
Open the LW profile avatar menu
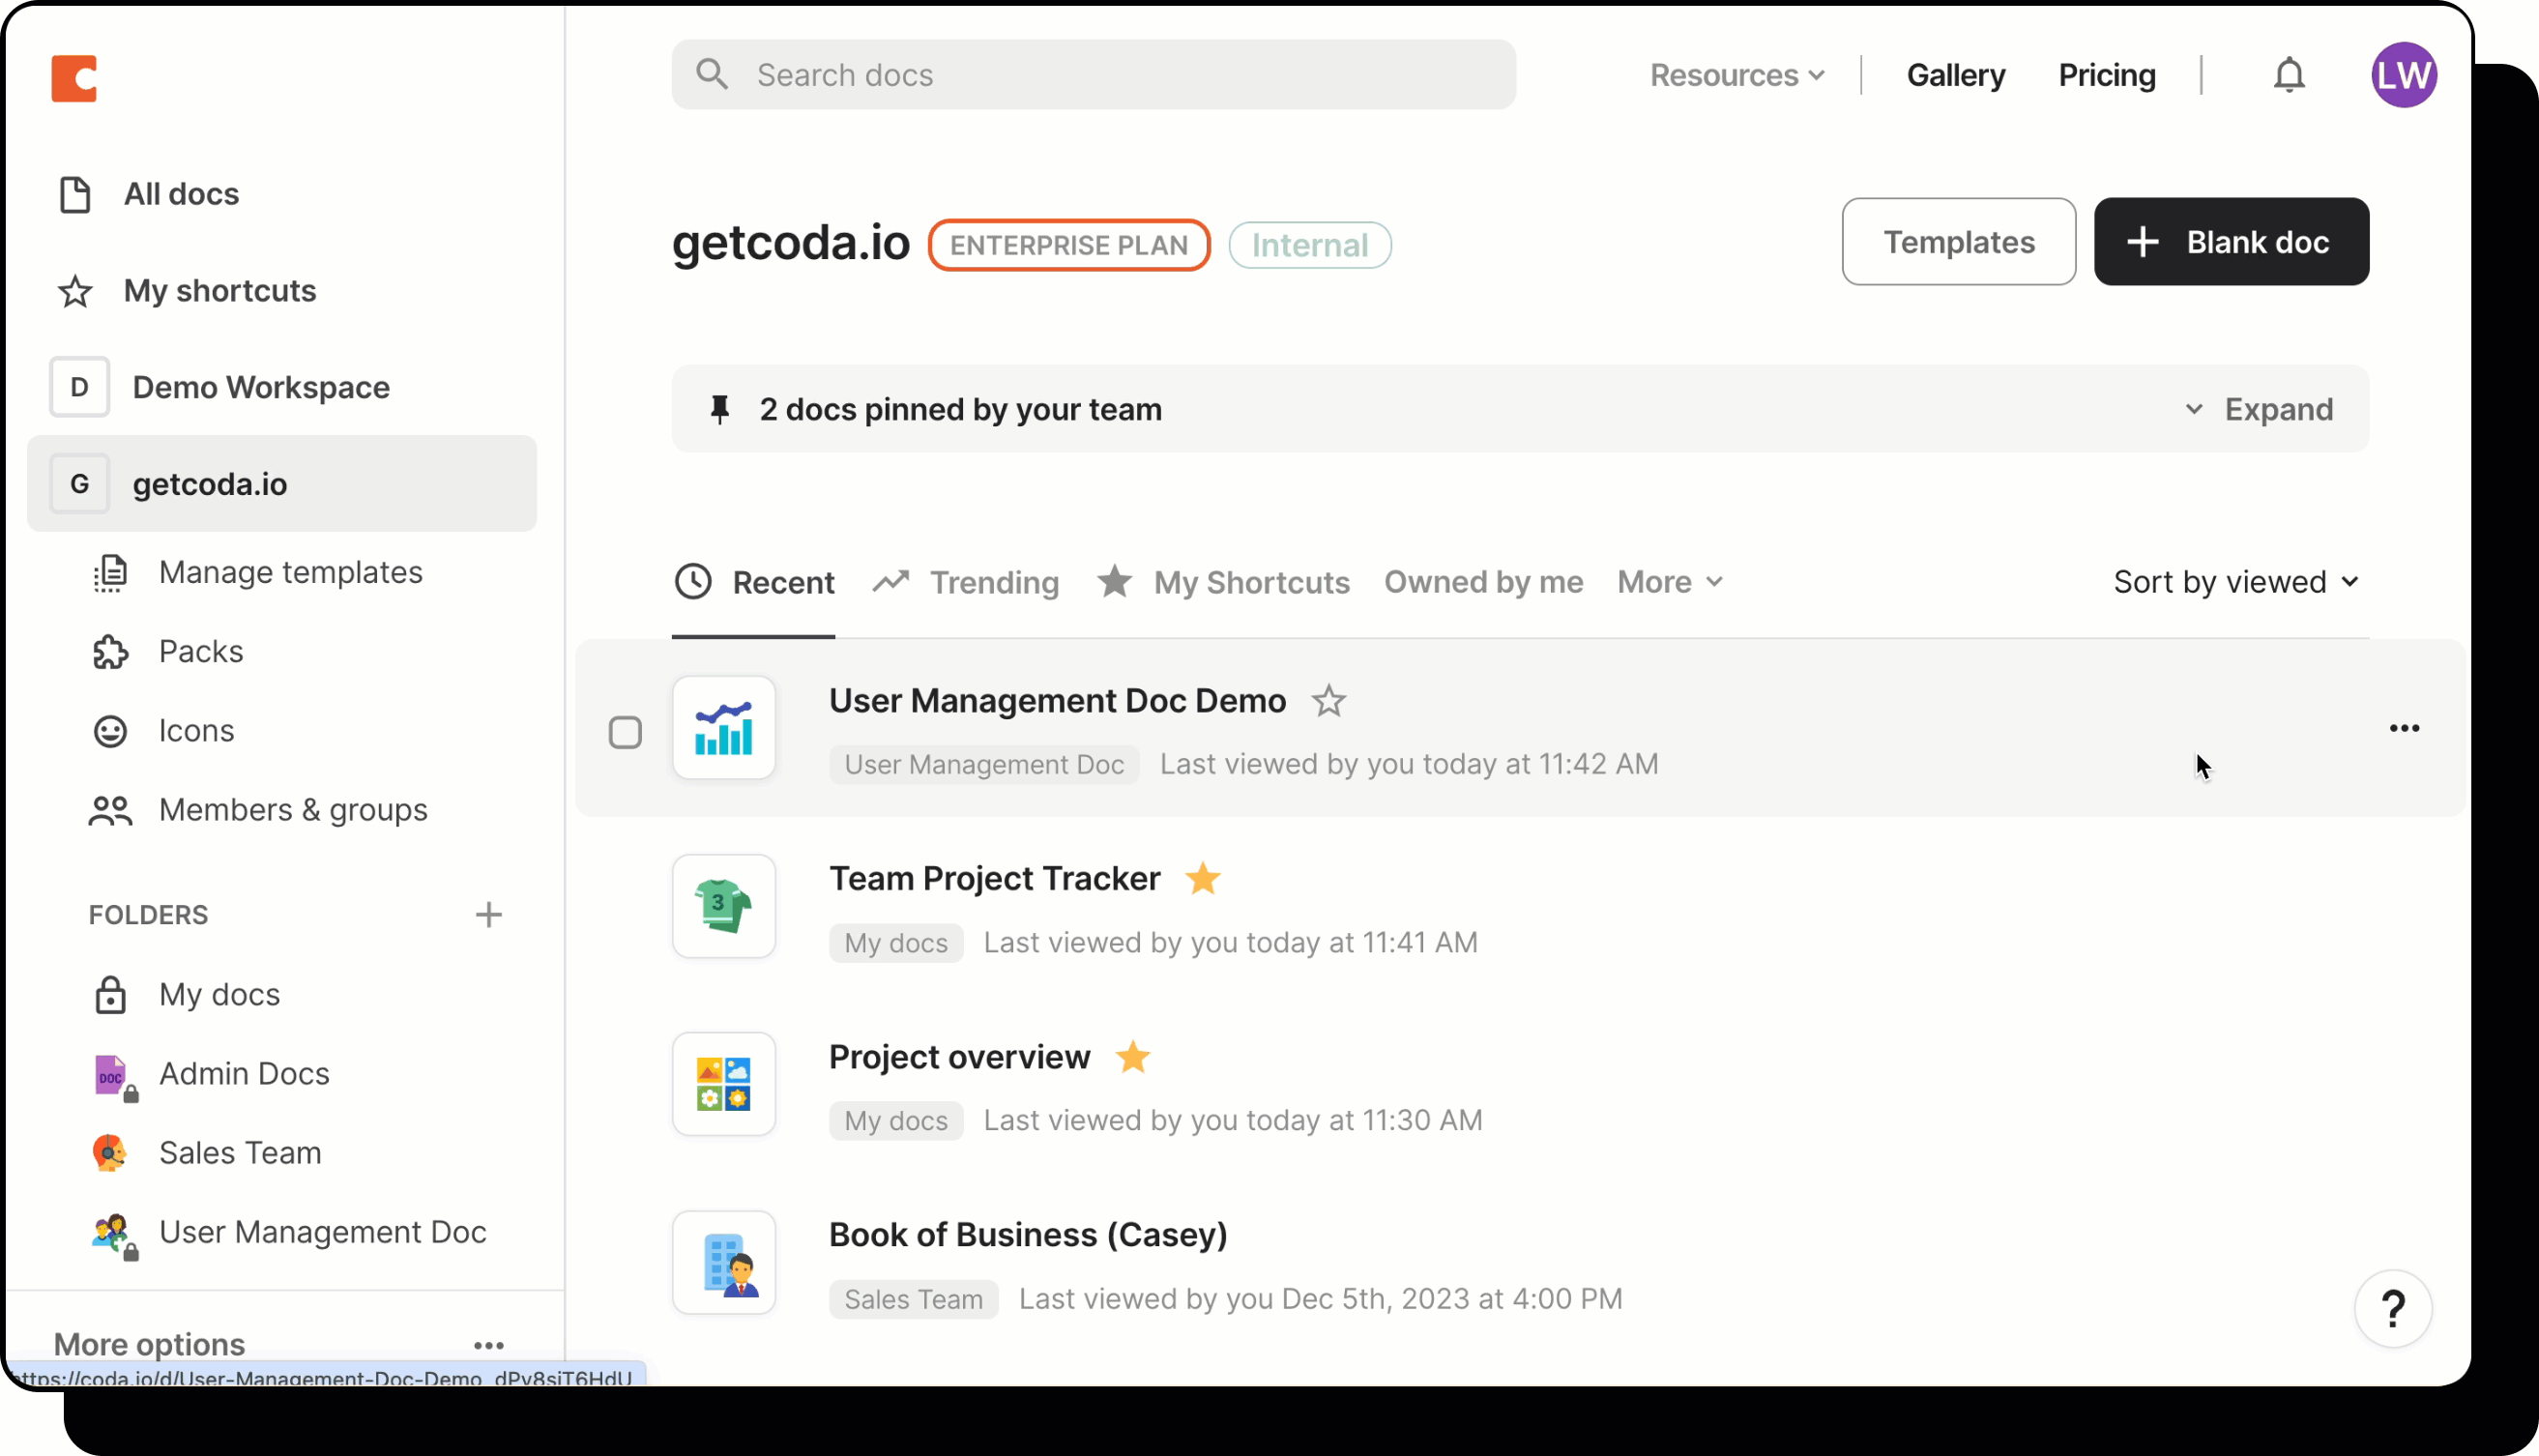point(2405,74)
